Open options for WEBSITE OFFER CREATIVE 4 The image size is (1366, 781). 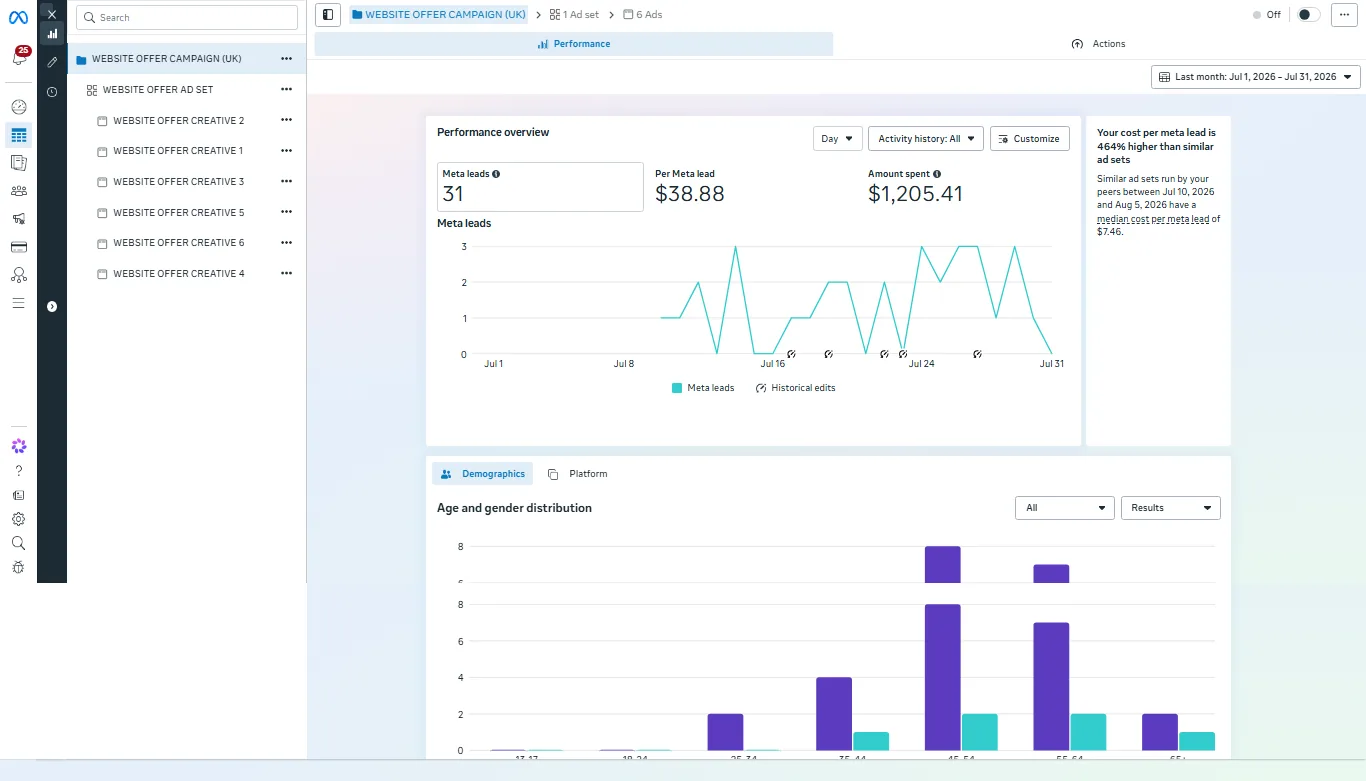(x=286, y=273)
